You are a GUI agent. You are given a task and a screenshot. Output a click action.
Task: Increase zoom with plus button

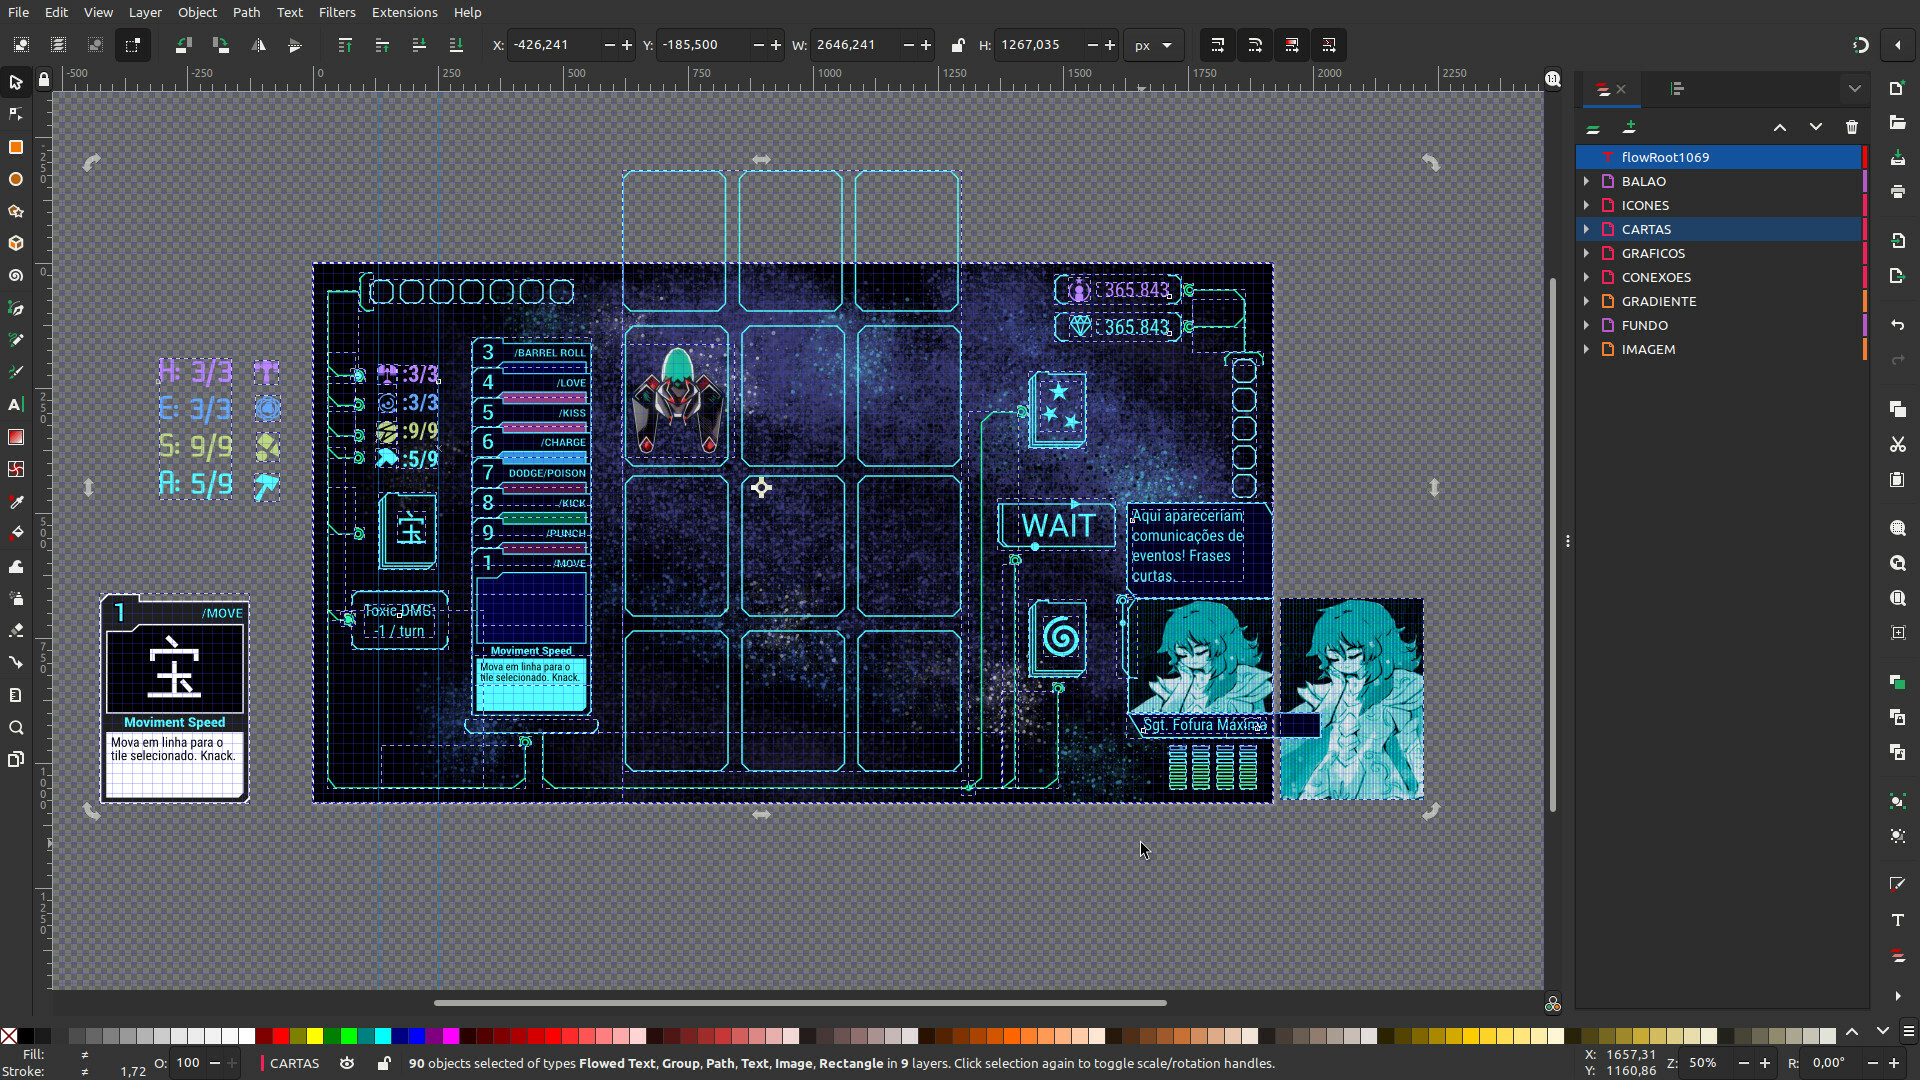point(1765,1063)
